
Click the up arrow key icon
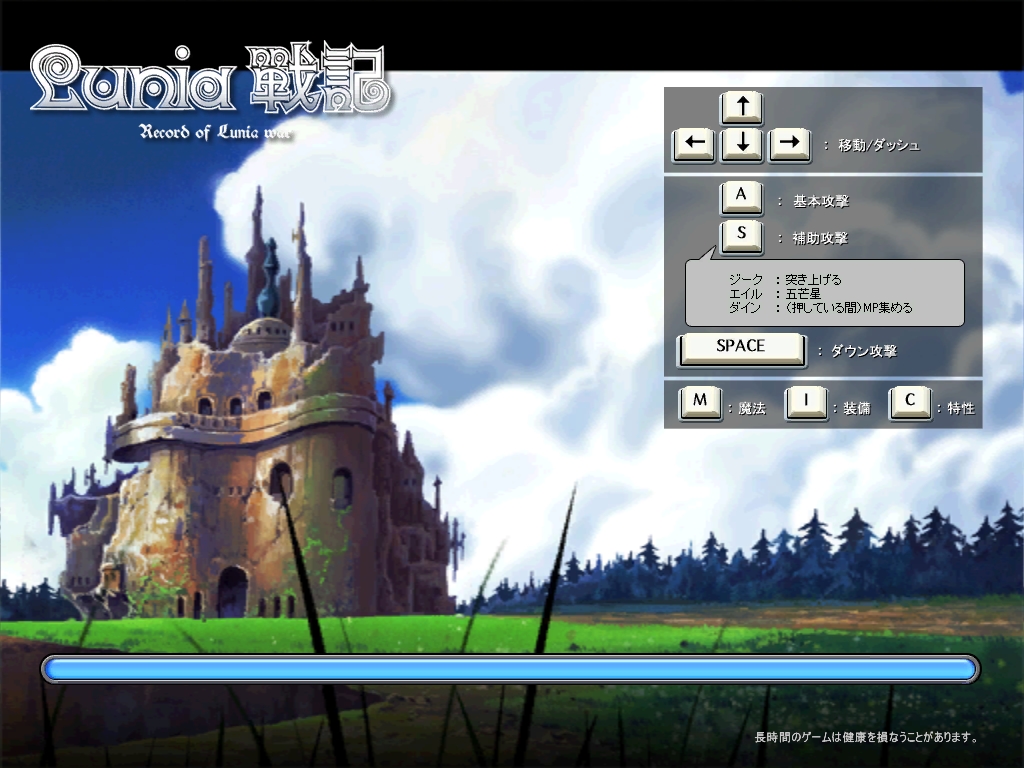[741, 108]
